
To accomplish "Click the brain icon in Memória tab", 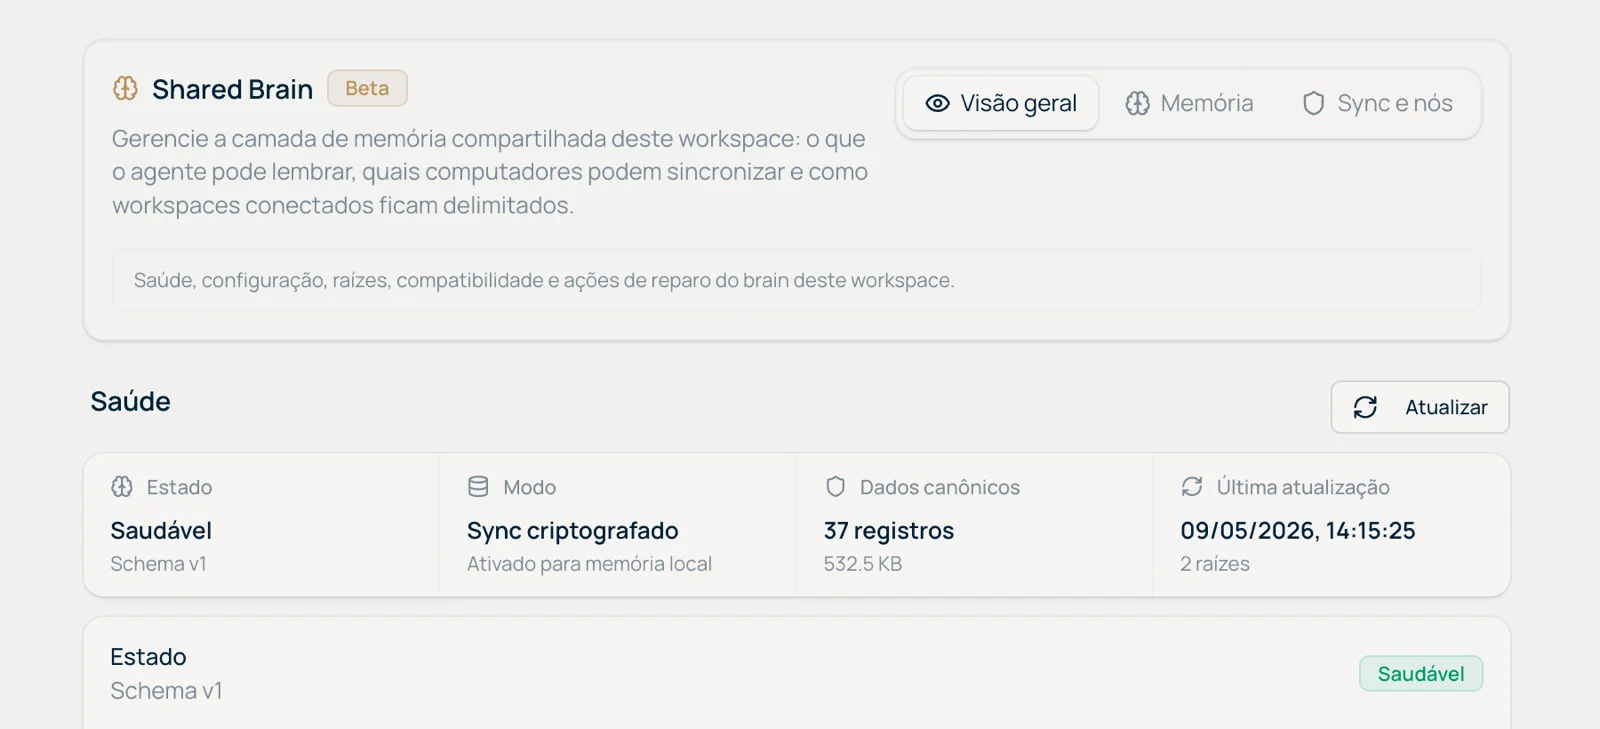I will click(1137, 103).
